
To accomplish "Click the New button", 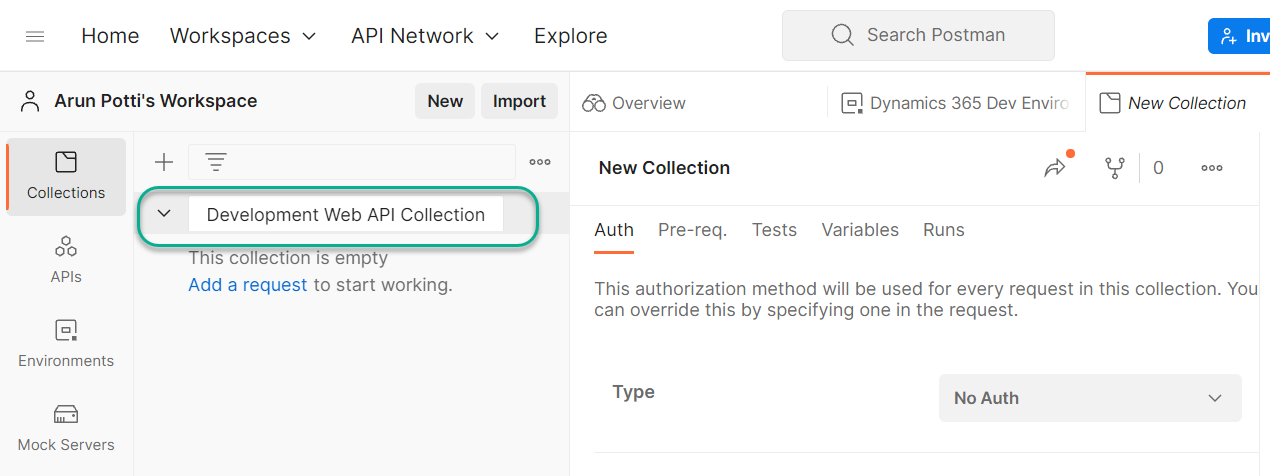I will pyautogui.click(x=445, y=101).
